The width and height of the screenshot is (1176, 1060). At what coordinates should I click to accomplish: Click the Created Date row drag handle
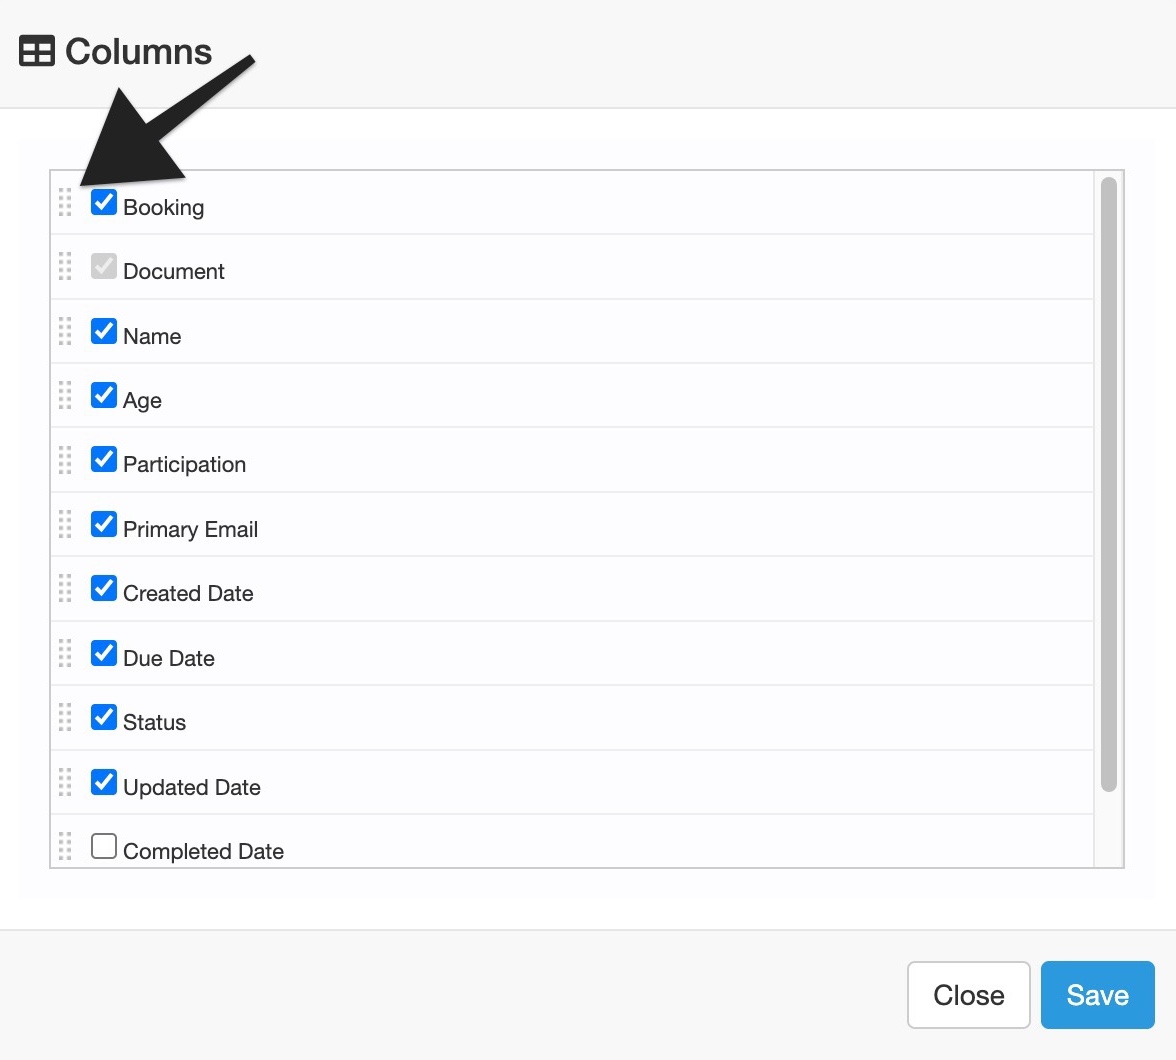pyautogui.click(x=65, y=589)
